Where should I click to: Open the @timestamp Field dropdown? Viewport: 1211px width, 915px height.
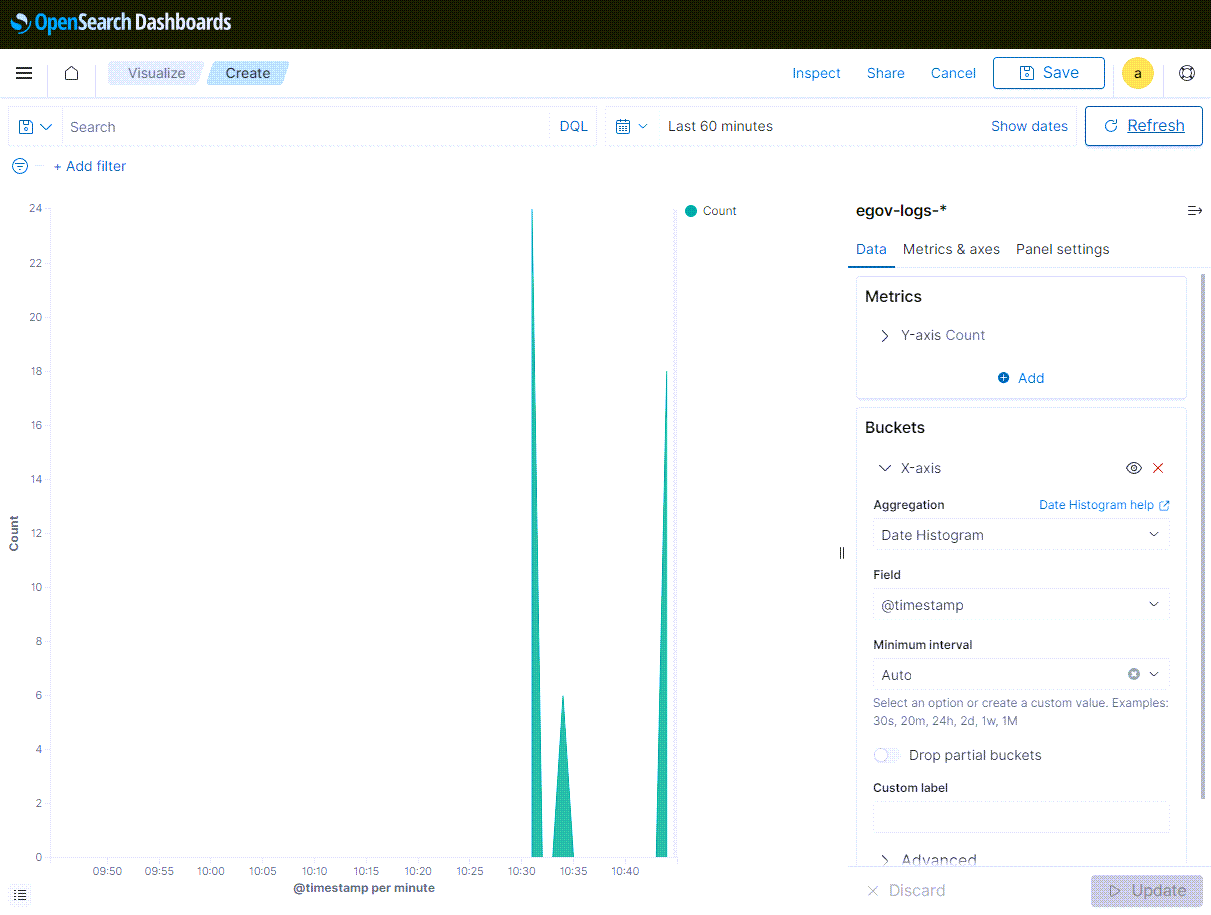click(x=1020, y=605)
